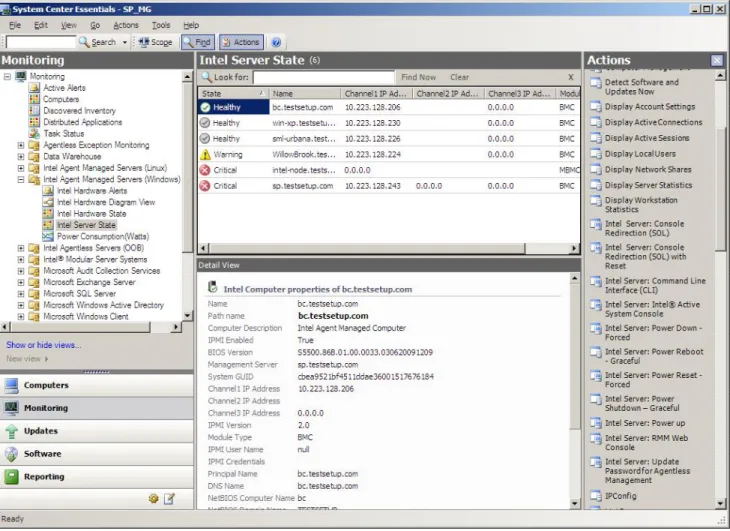
Task: Click the Reporting workspace icon
Action: click(x=11, y=477)
